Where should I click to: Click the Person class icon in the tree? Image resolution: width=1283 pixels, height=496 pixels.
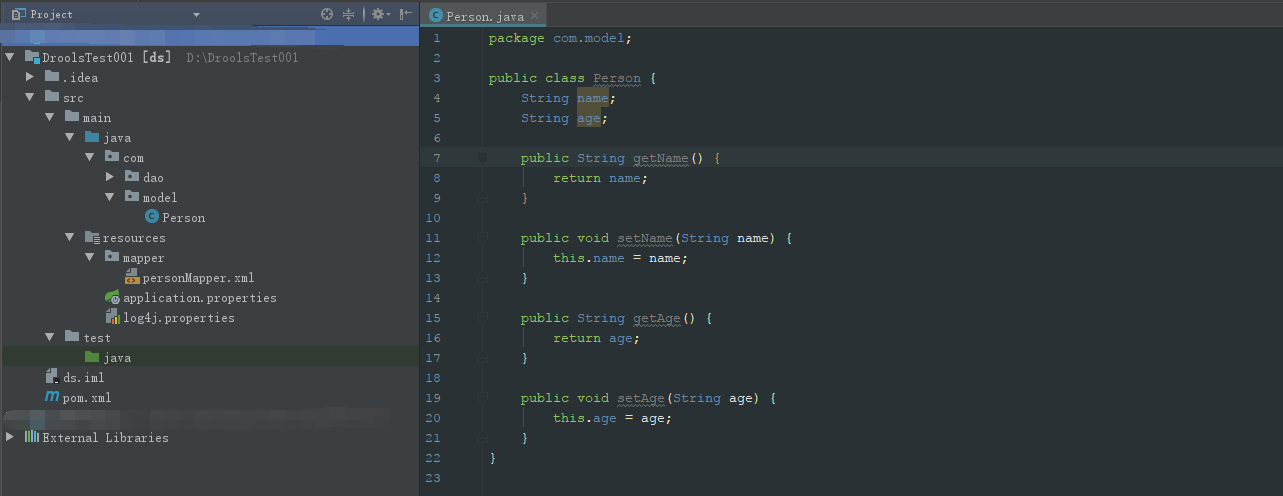click(151, 217)
